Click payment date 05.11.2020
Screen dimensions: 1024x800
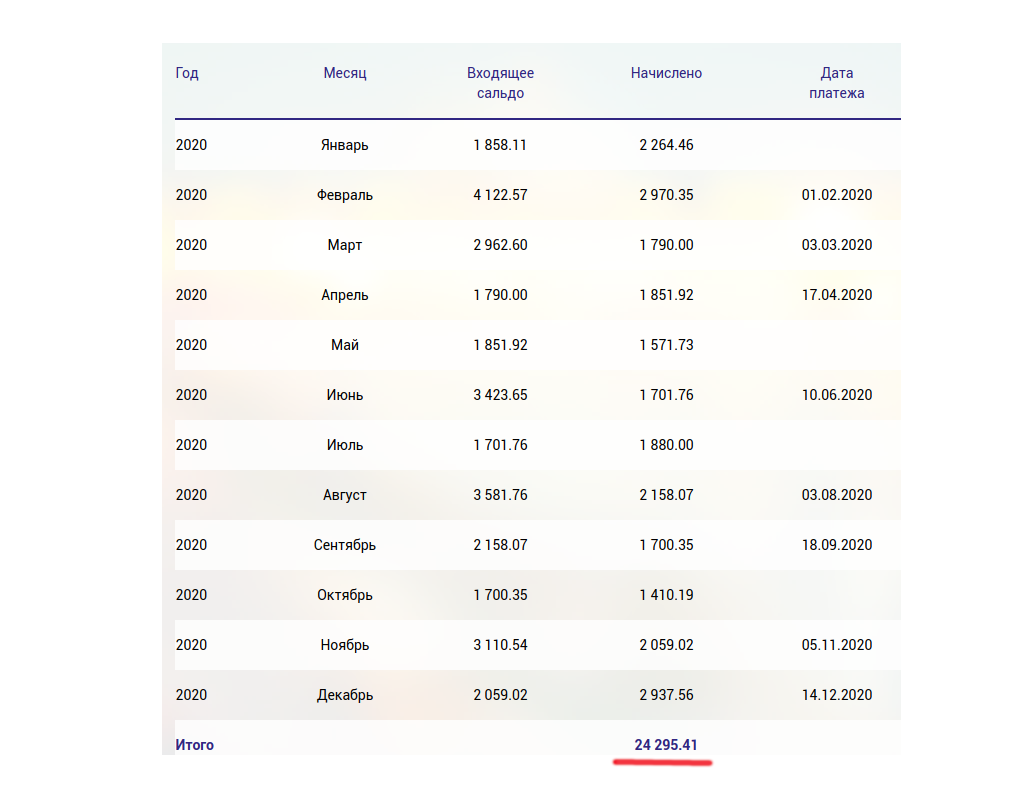(x=837, y=645)
